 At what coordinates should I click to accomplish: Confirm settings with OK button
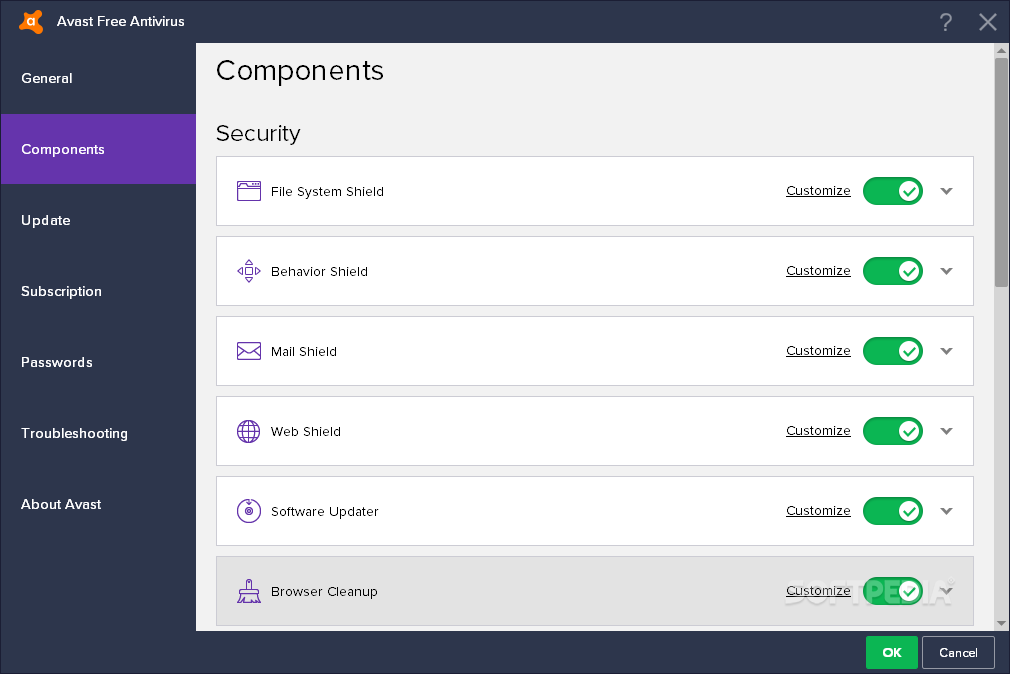tap(891, 653)
